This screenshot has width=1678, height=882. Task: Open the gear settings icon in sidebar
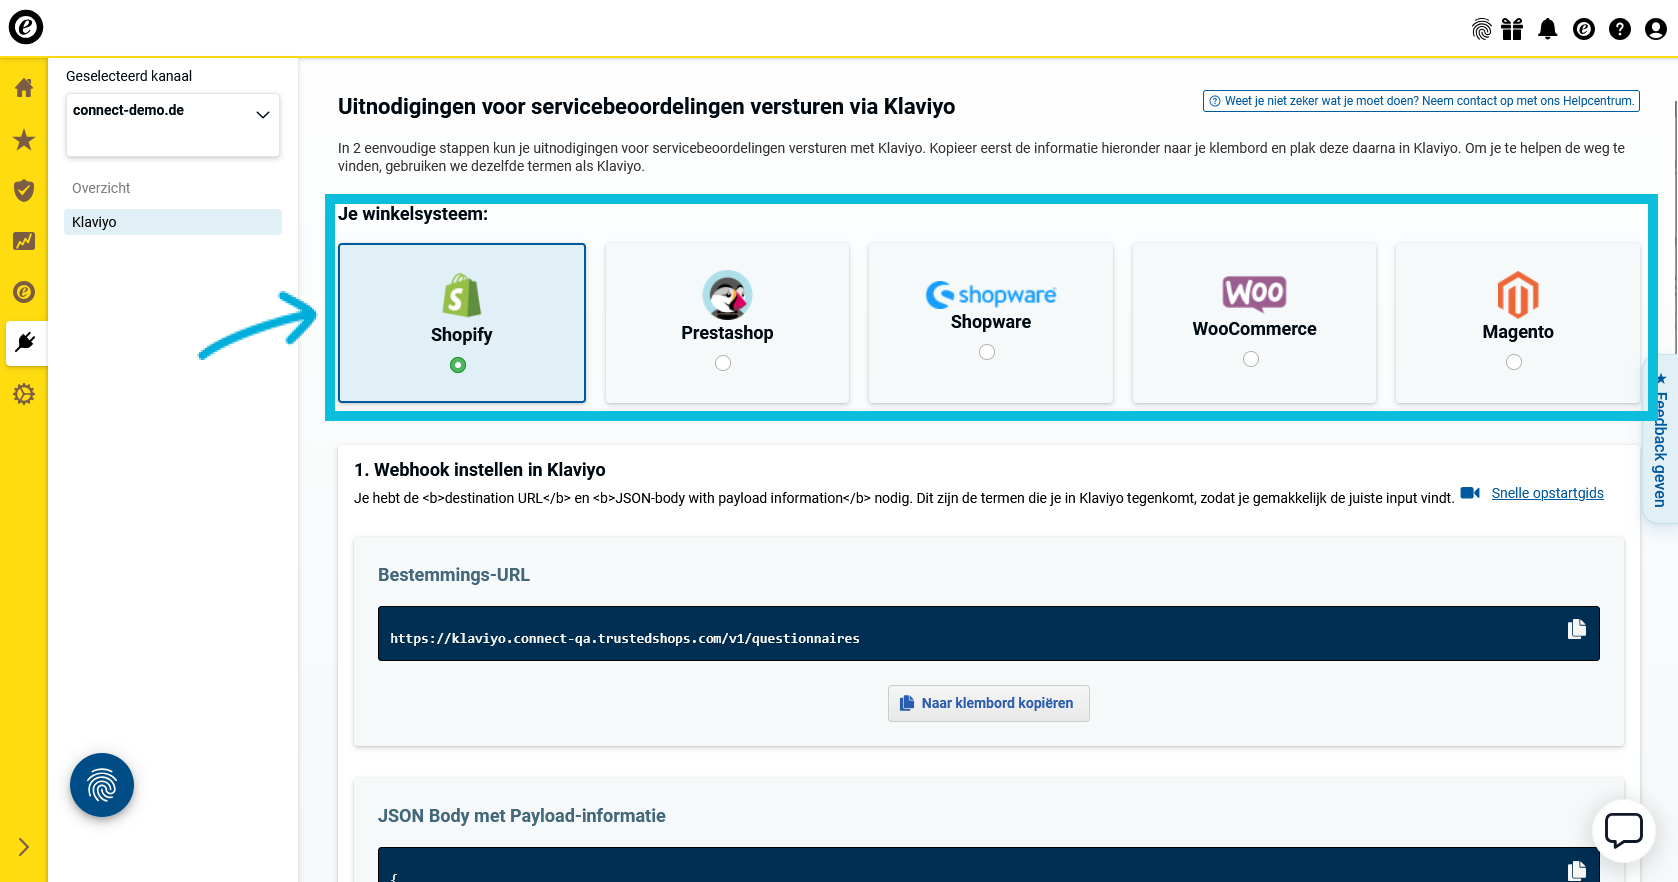tap(24, 394)
